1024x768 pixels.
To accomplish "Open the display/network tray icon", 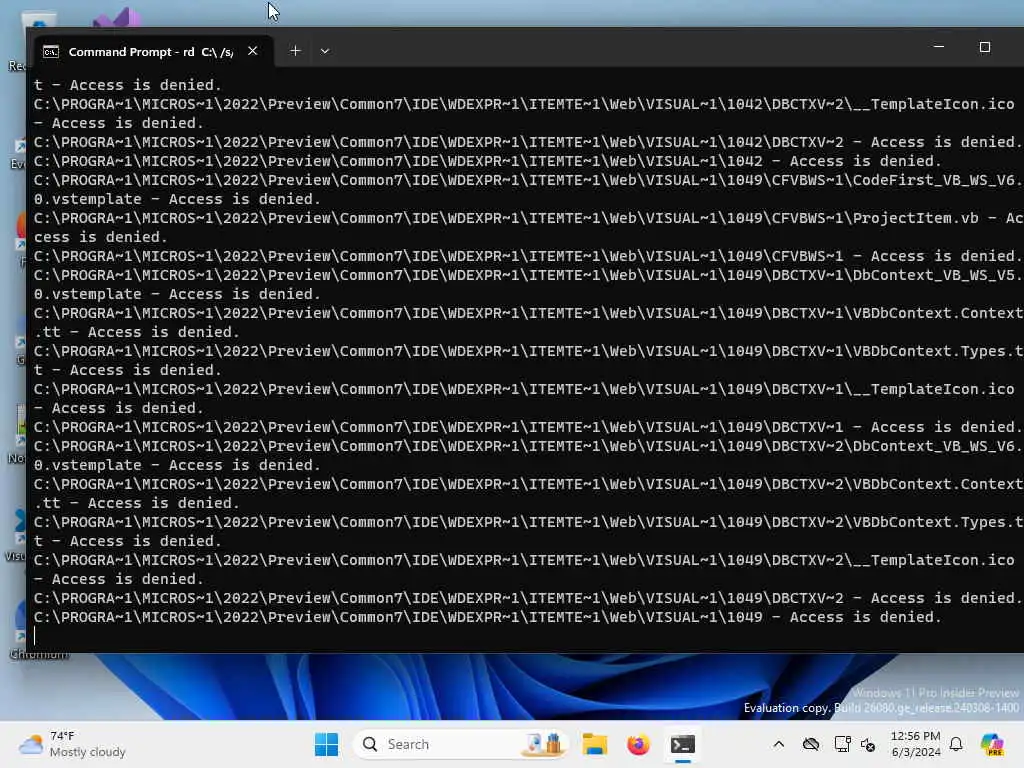I will pos(842,744).
